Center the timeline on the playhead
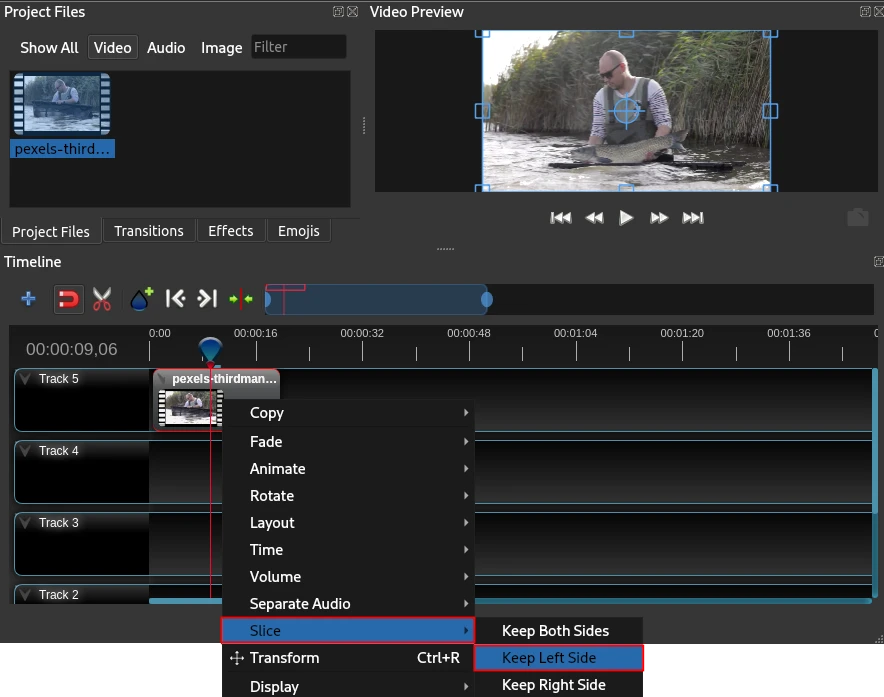This screenshot has height=697, width=884. pyautogui.click(x=240, y=299)
